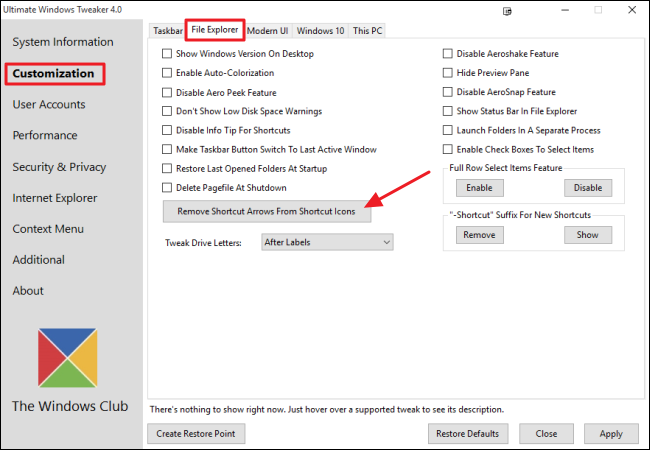Check Disable Info Tip For Shortcuts
650x450 pixels.
167,130
